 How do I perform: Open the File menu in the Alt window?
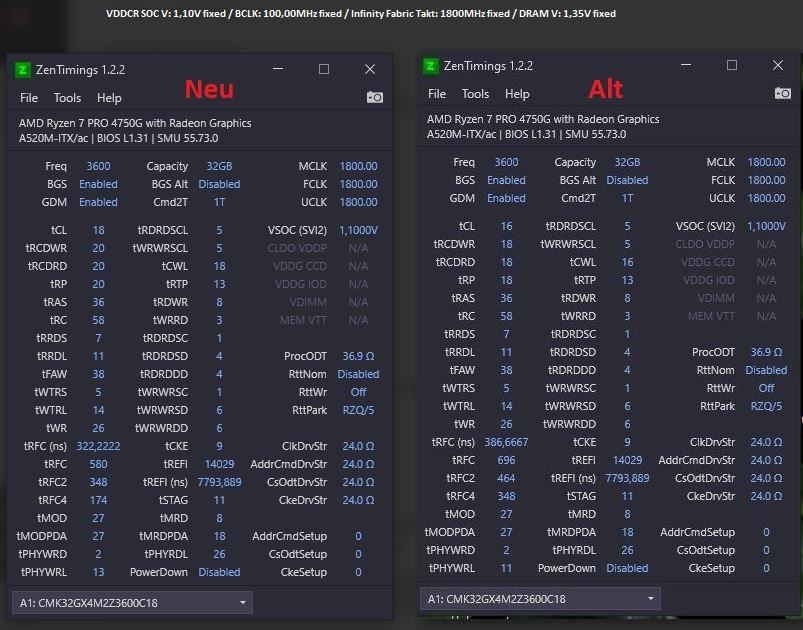tap(437, 94)
